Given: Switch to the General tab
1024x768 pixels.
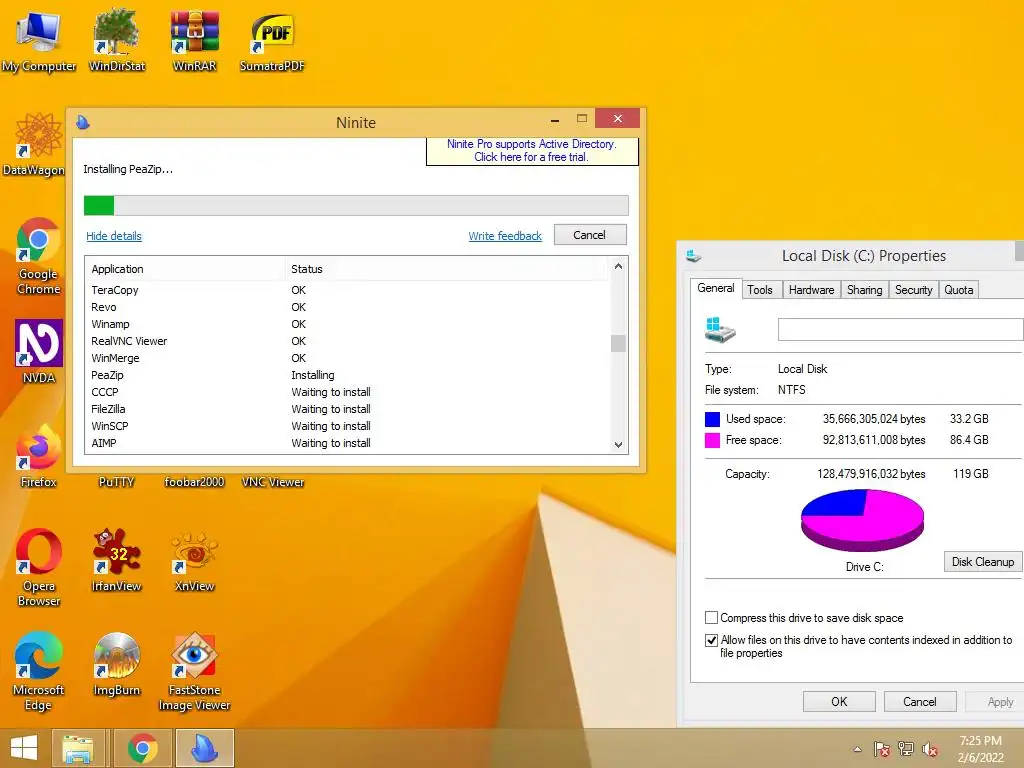Looking at the screenshot, I should (x=716, y=288).
